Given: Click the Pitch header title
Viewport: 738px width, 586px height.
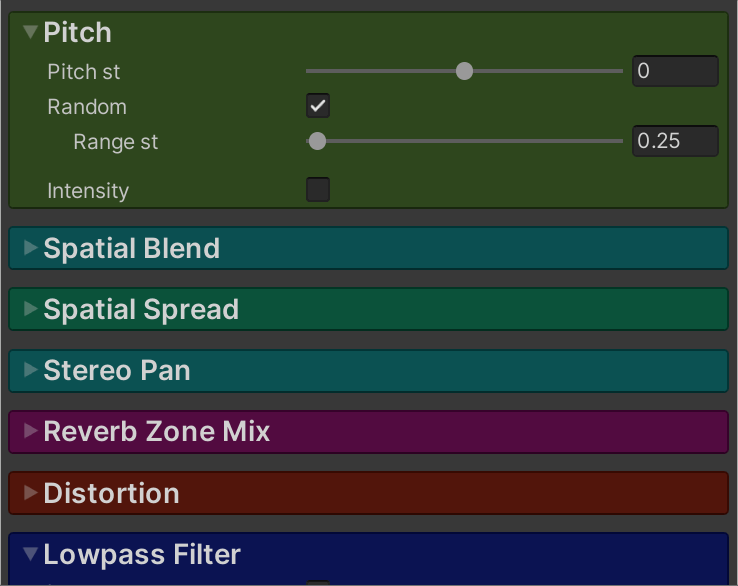Looking at the screenshot, I should (78, 33).
